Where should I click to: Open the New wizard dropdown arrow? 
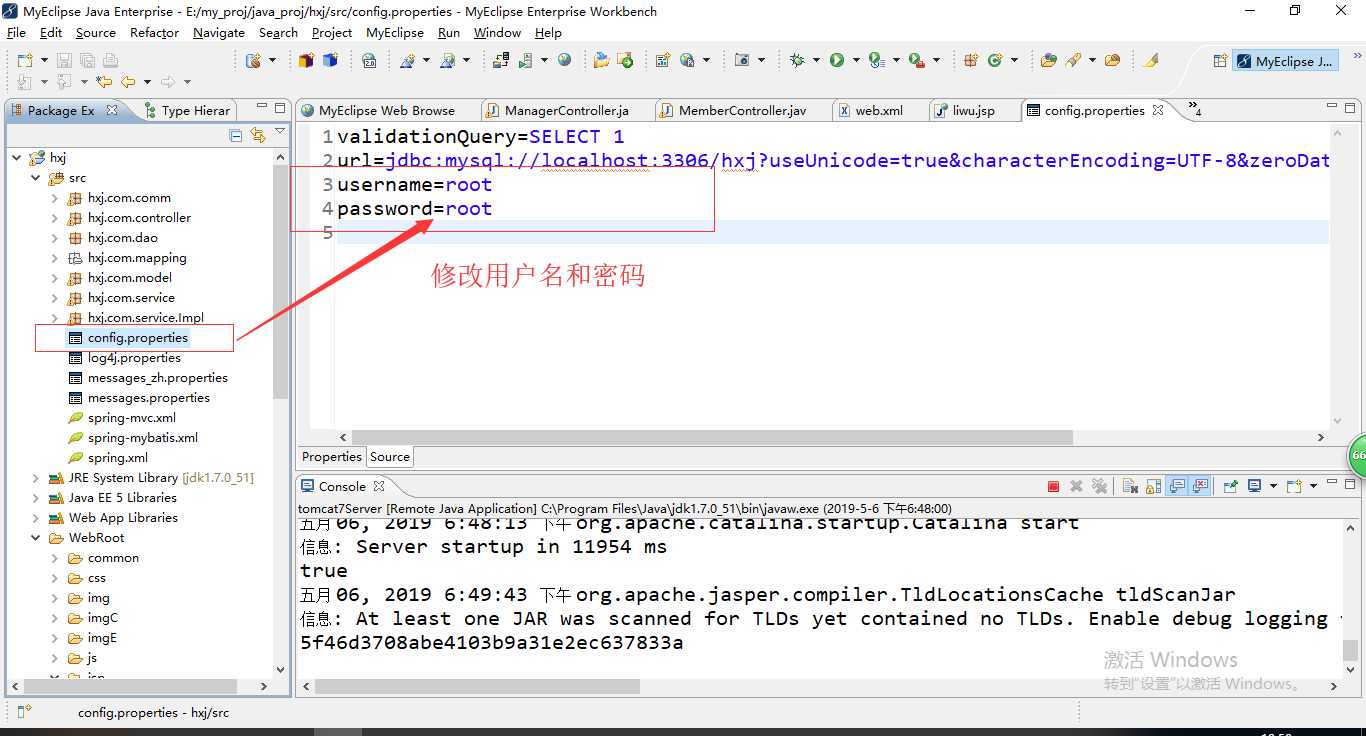pos(43,61)
